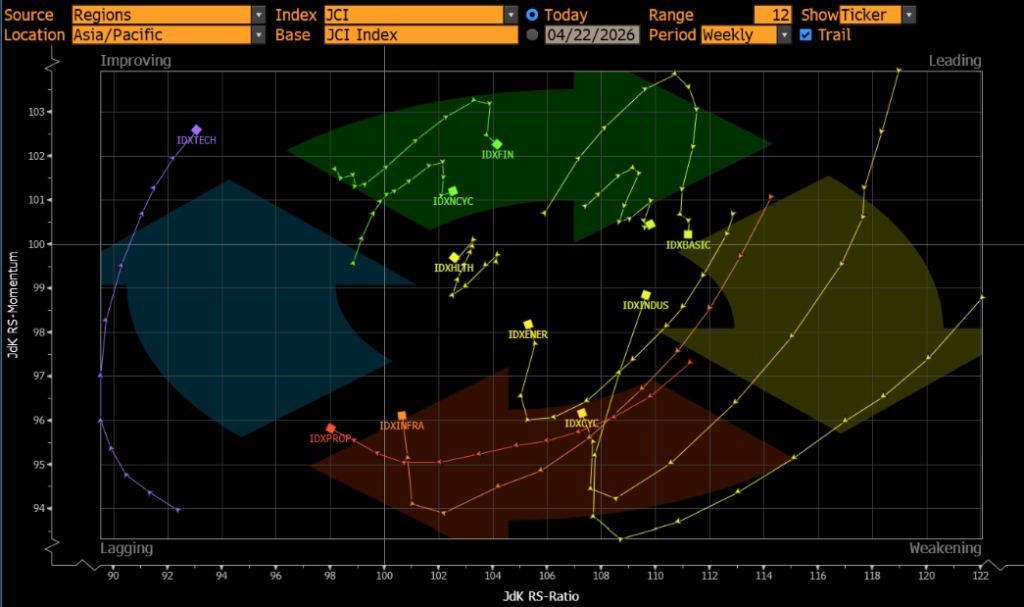Click the Range value field
Viewport: 1024px width, 607px height.
tap(773, 15)
